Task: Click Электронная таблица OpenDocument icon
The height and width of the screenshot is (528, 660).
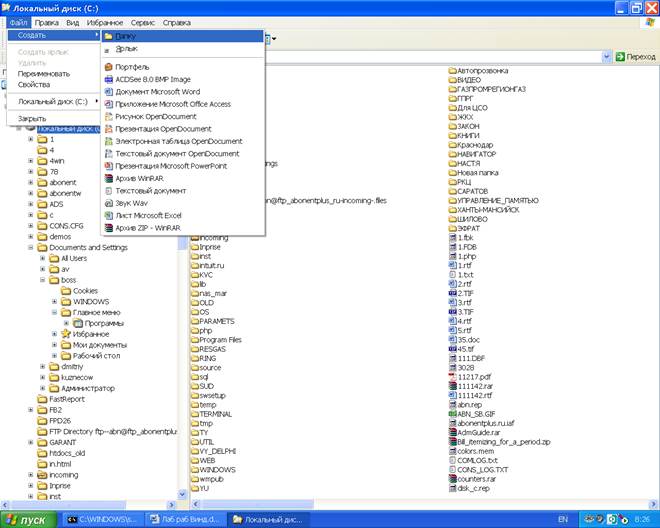Action: (109, 141)
